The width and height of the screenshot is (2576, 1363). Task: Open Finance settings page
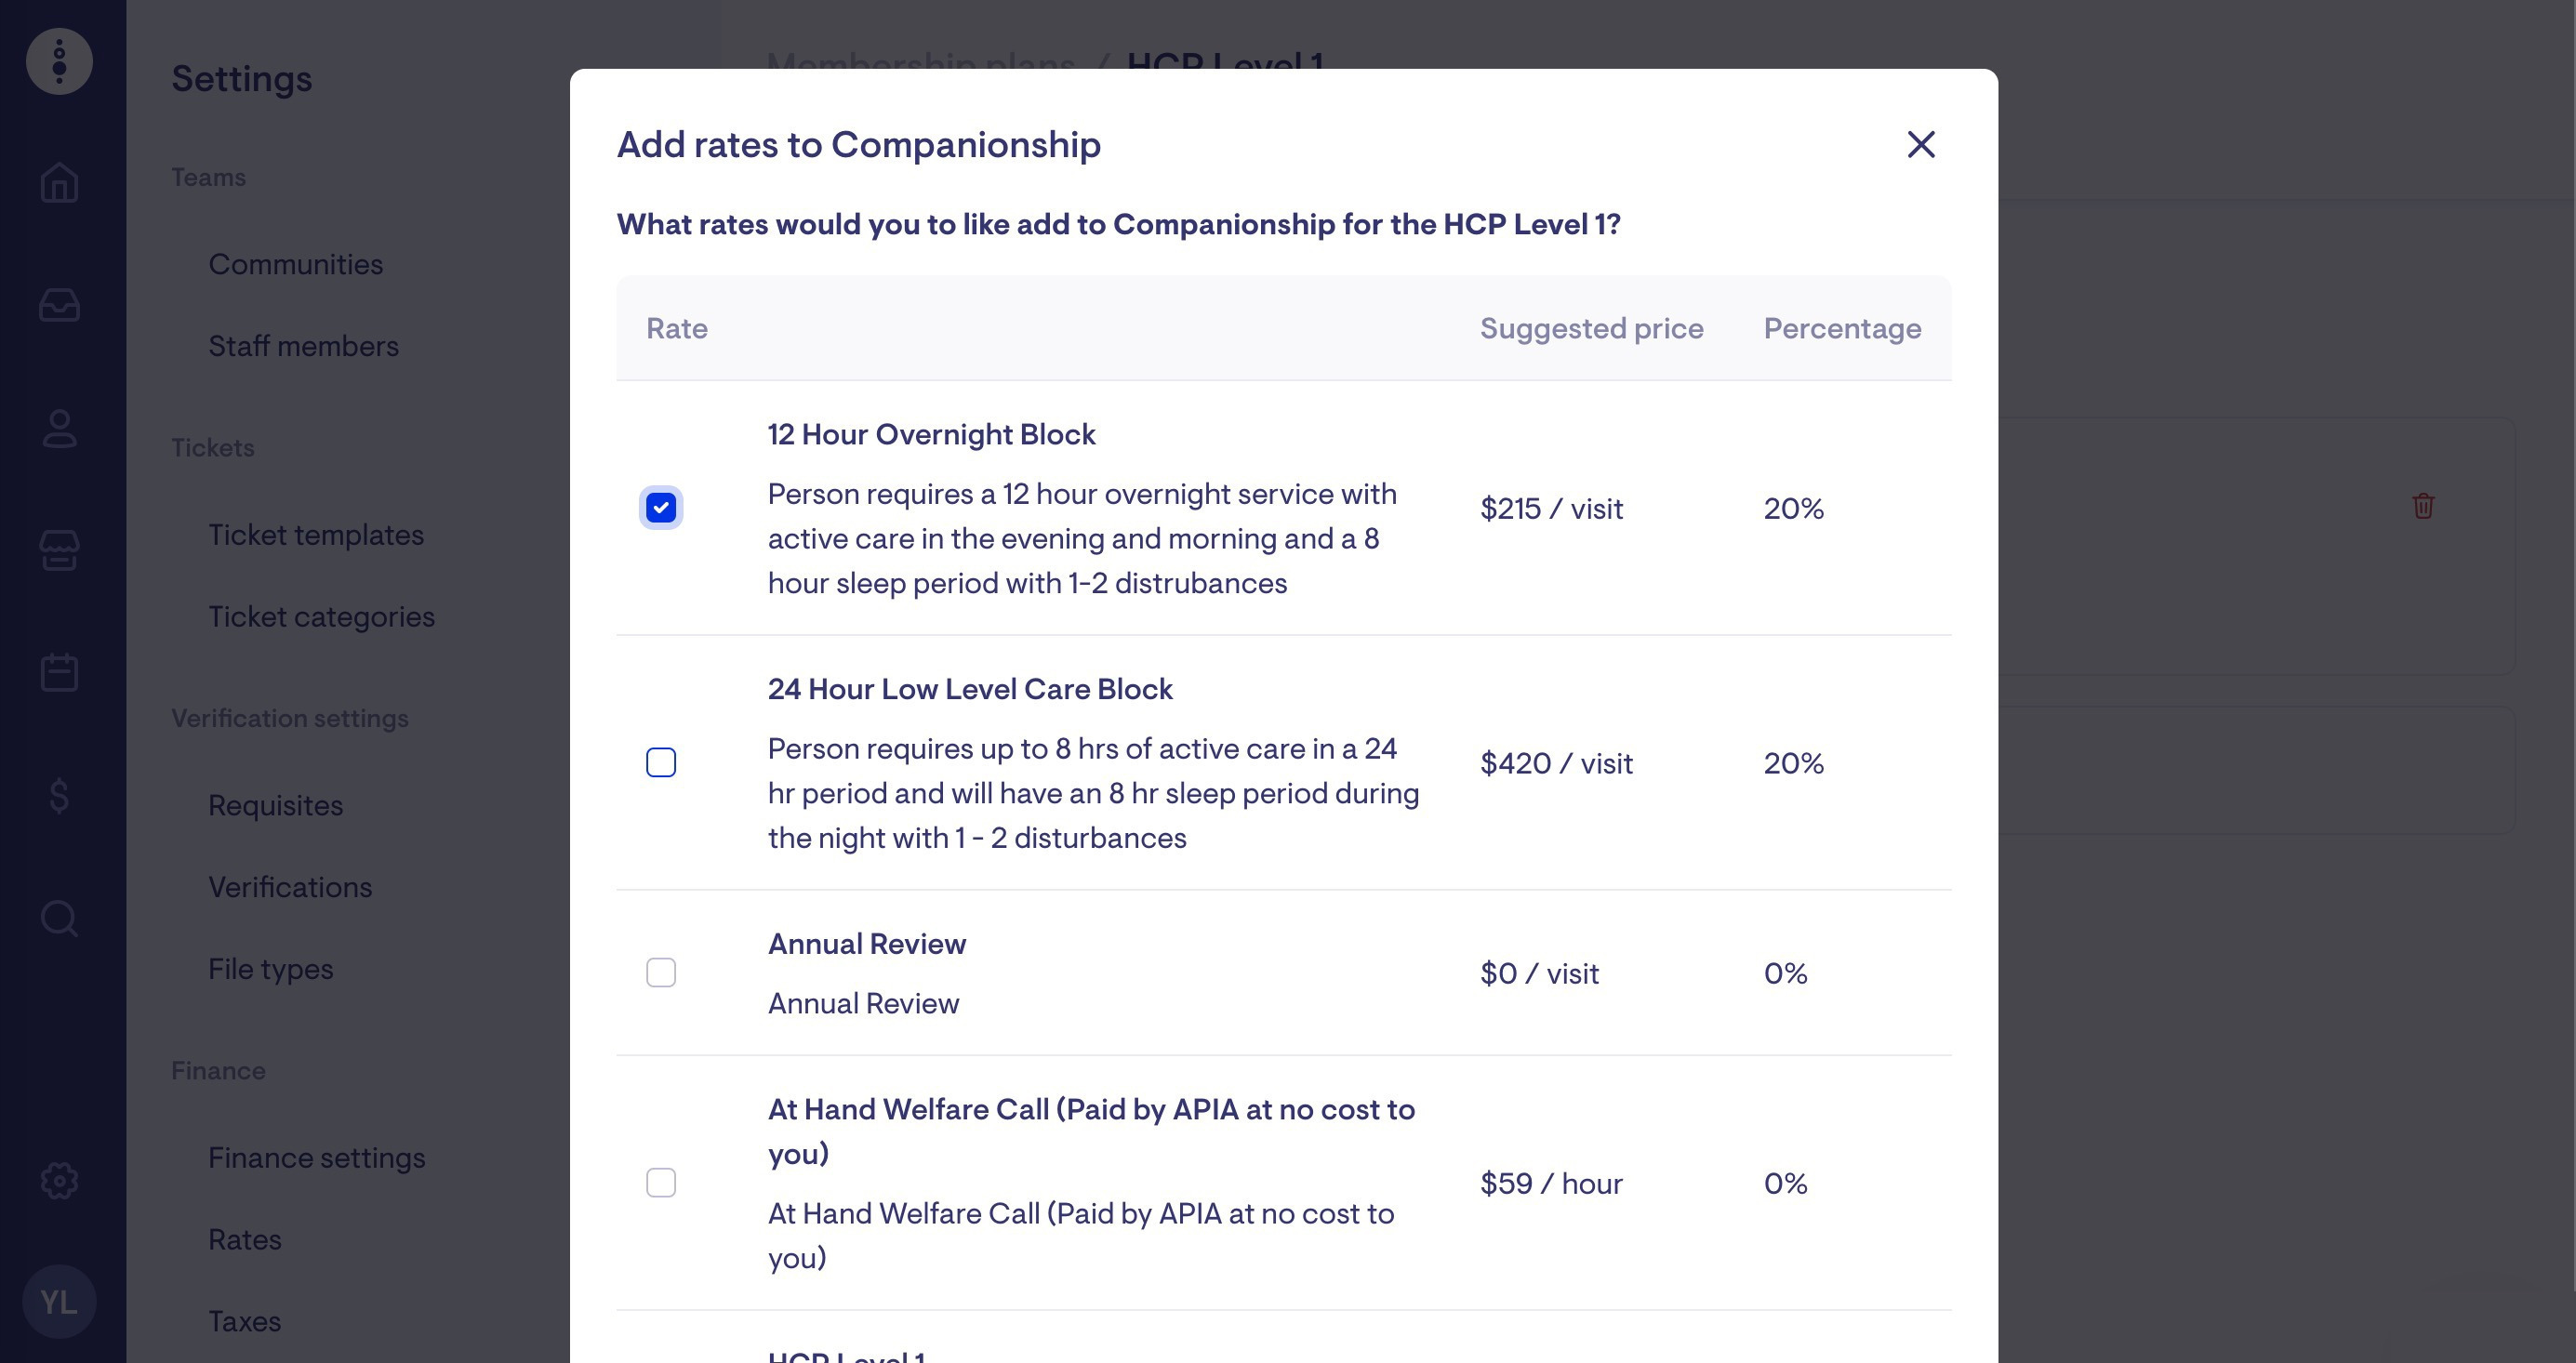(x=317, y=1158)
